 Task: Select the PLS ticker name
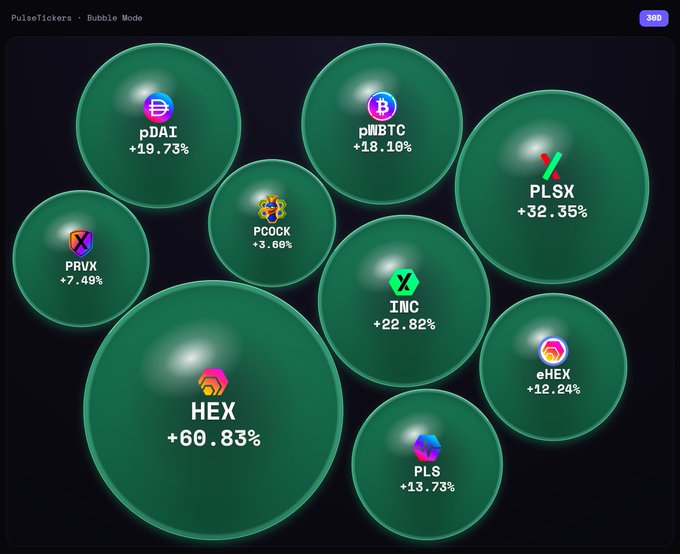coord(427,472)
